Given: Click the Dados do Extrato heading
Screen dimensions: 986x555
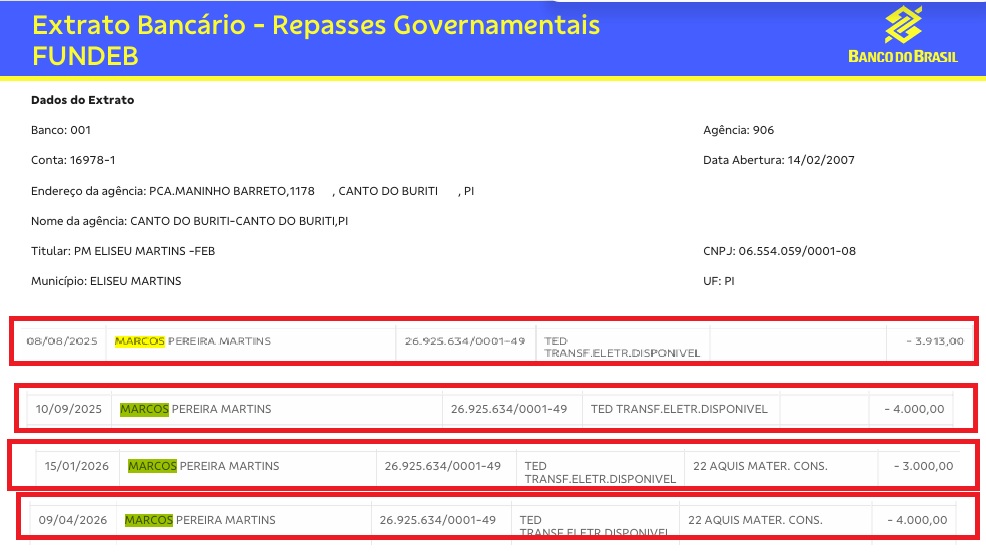Looking at the screenshot, I should click(x=82, y=100).
